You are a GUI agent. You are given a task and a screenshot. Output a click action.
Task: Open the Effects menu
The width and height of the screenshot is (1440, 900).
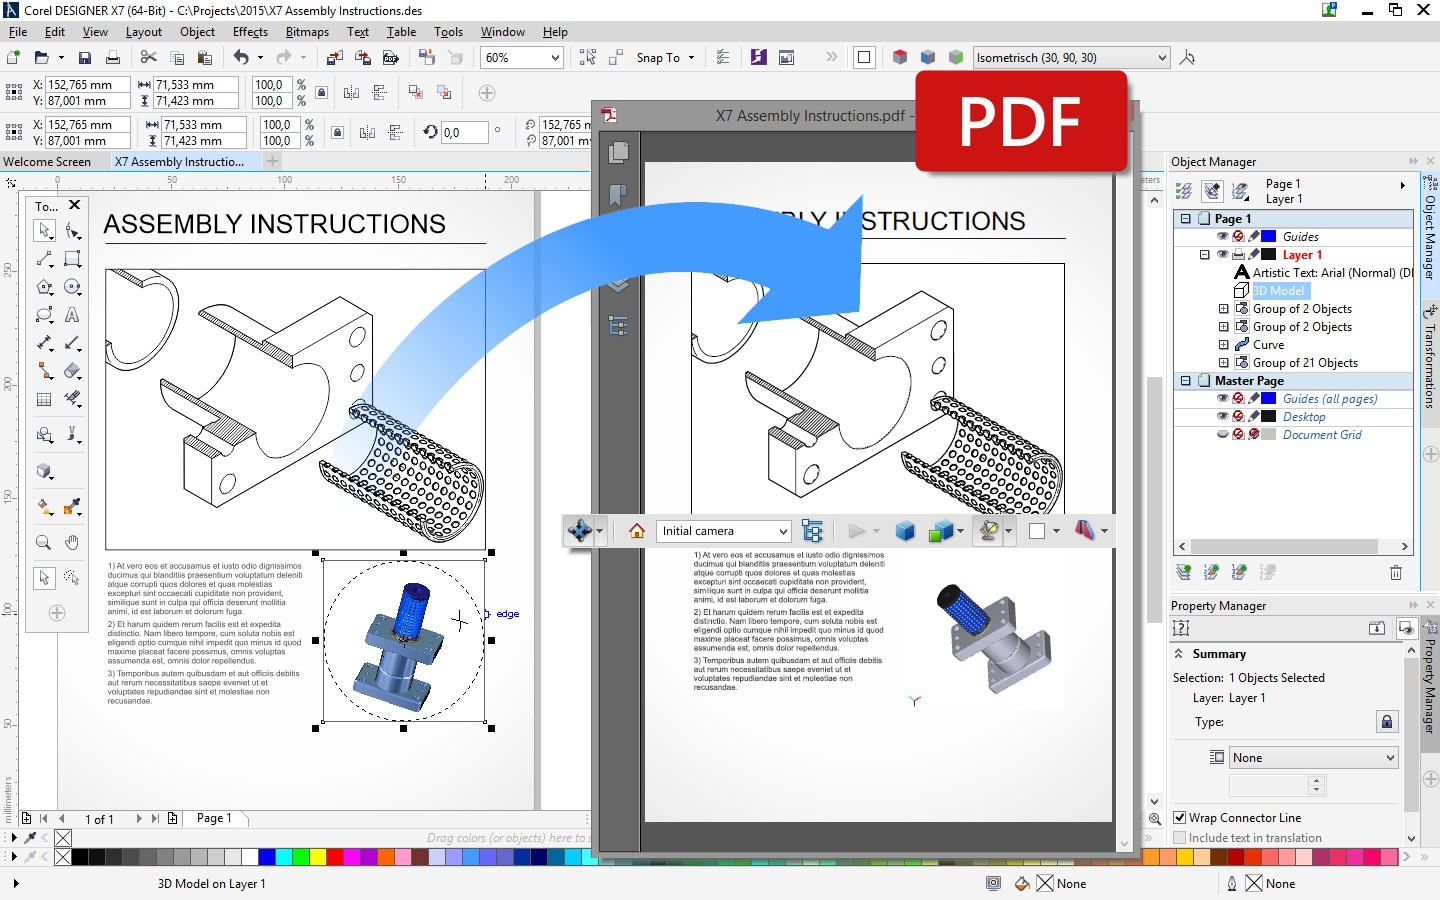point(250,32)
